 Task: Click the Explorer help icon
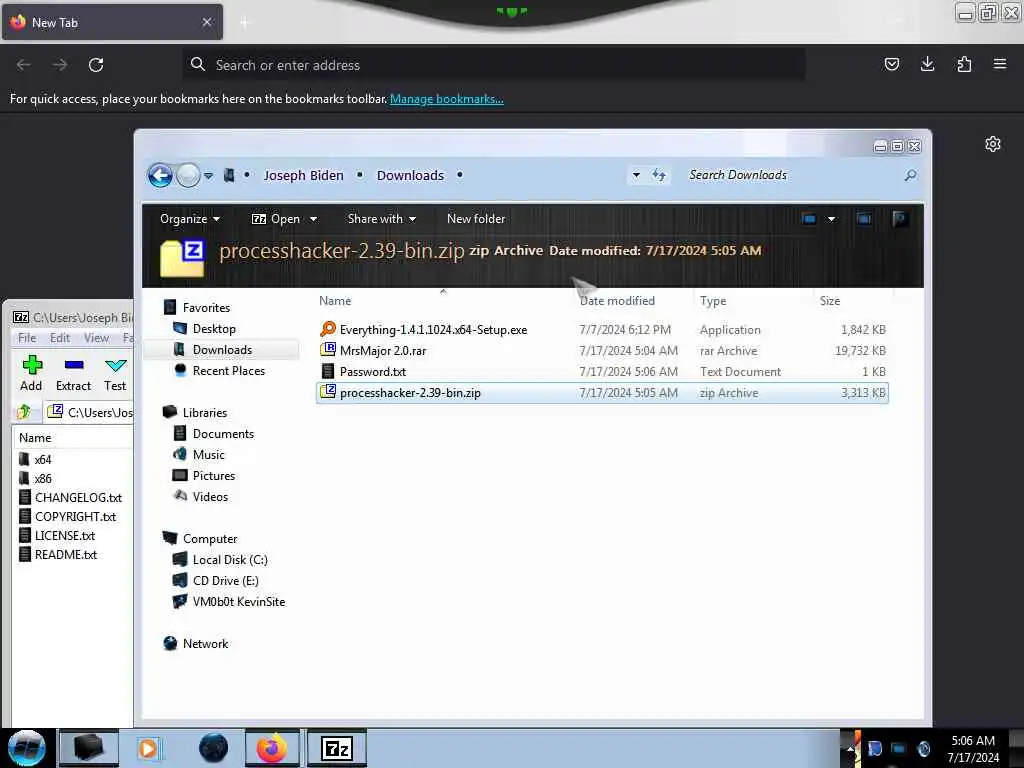(899, 219)
